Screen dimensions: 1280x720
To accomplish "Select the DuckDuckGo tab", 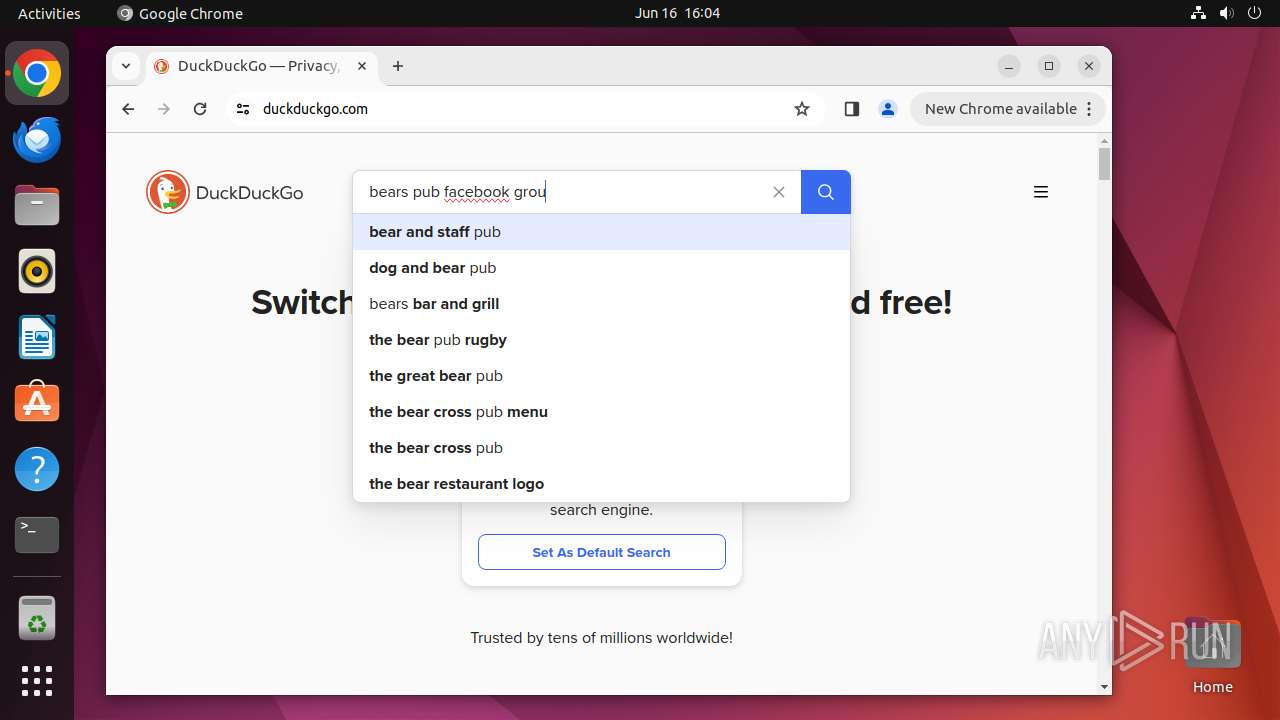I will point(262,66).
